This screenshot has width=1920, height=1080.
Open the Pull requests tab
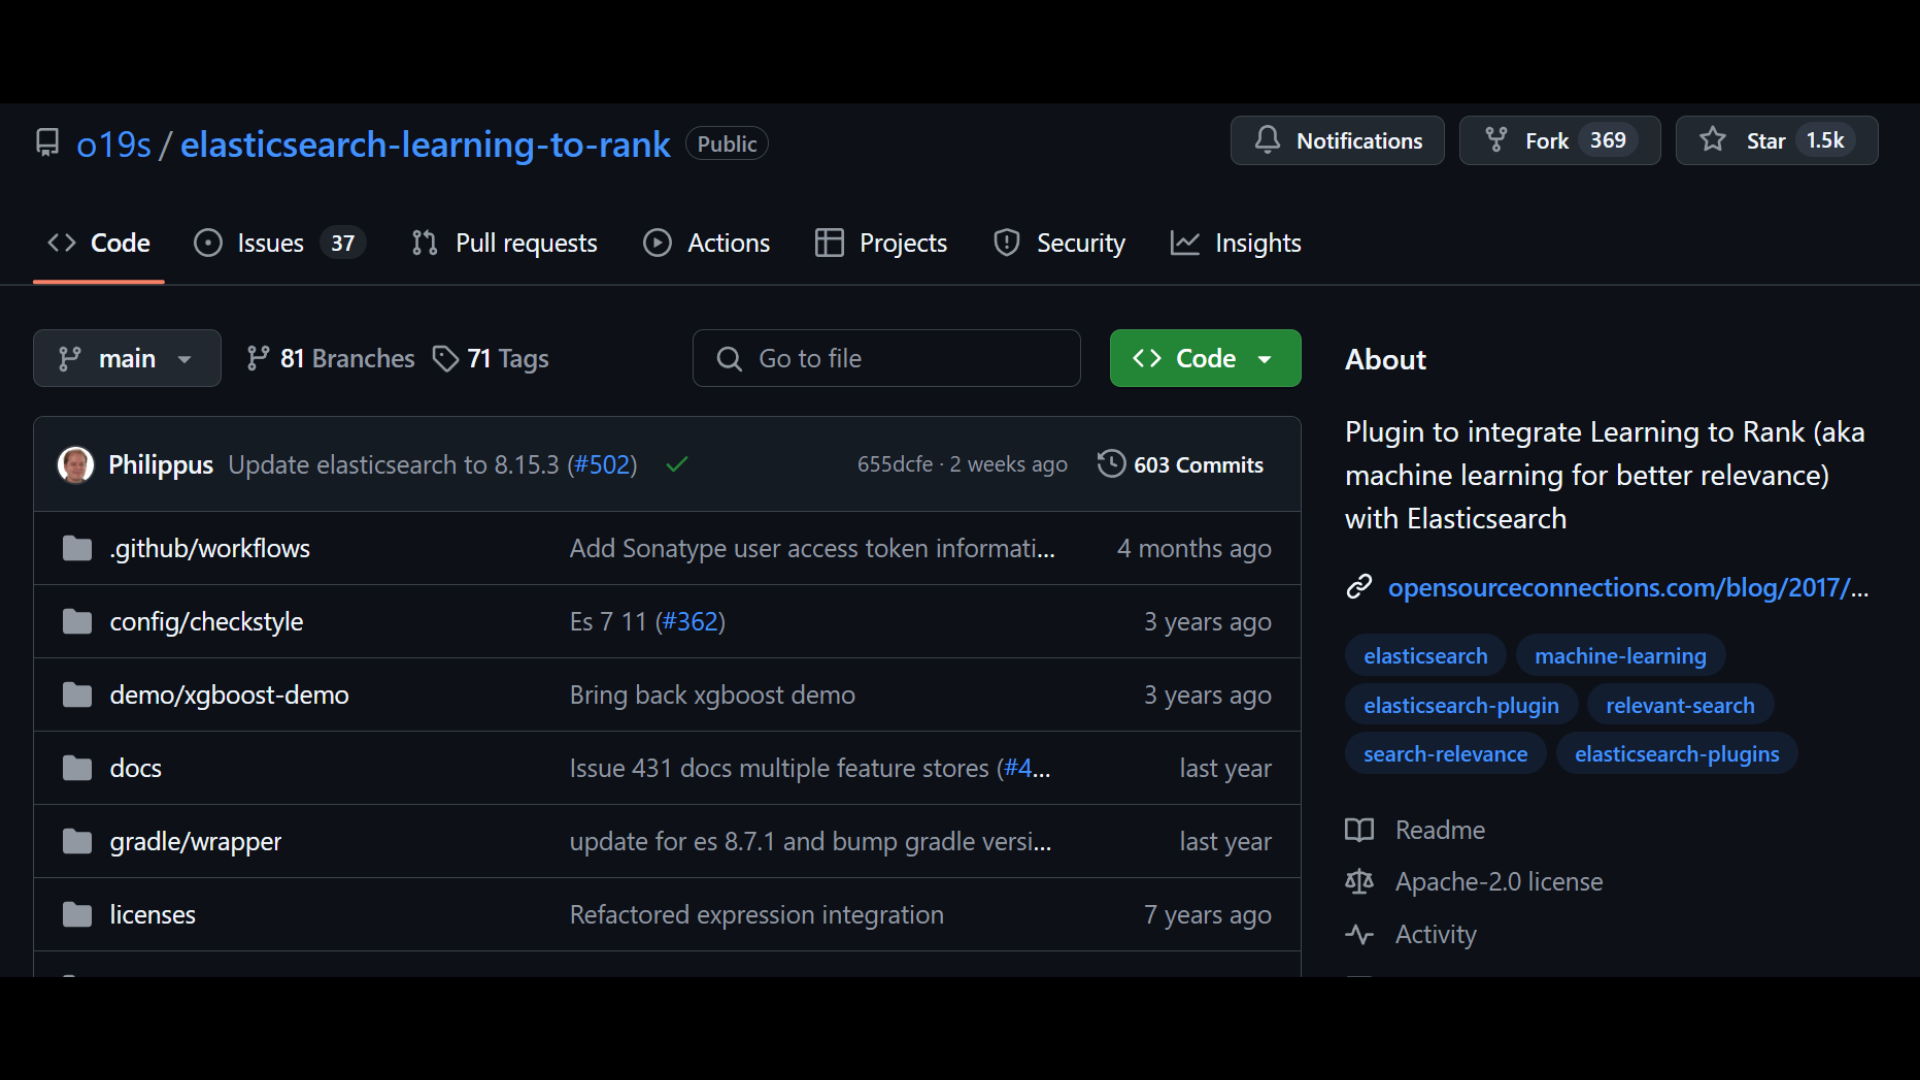pyautogui.click(x=504, y=243)
